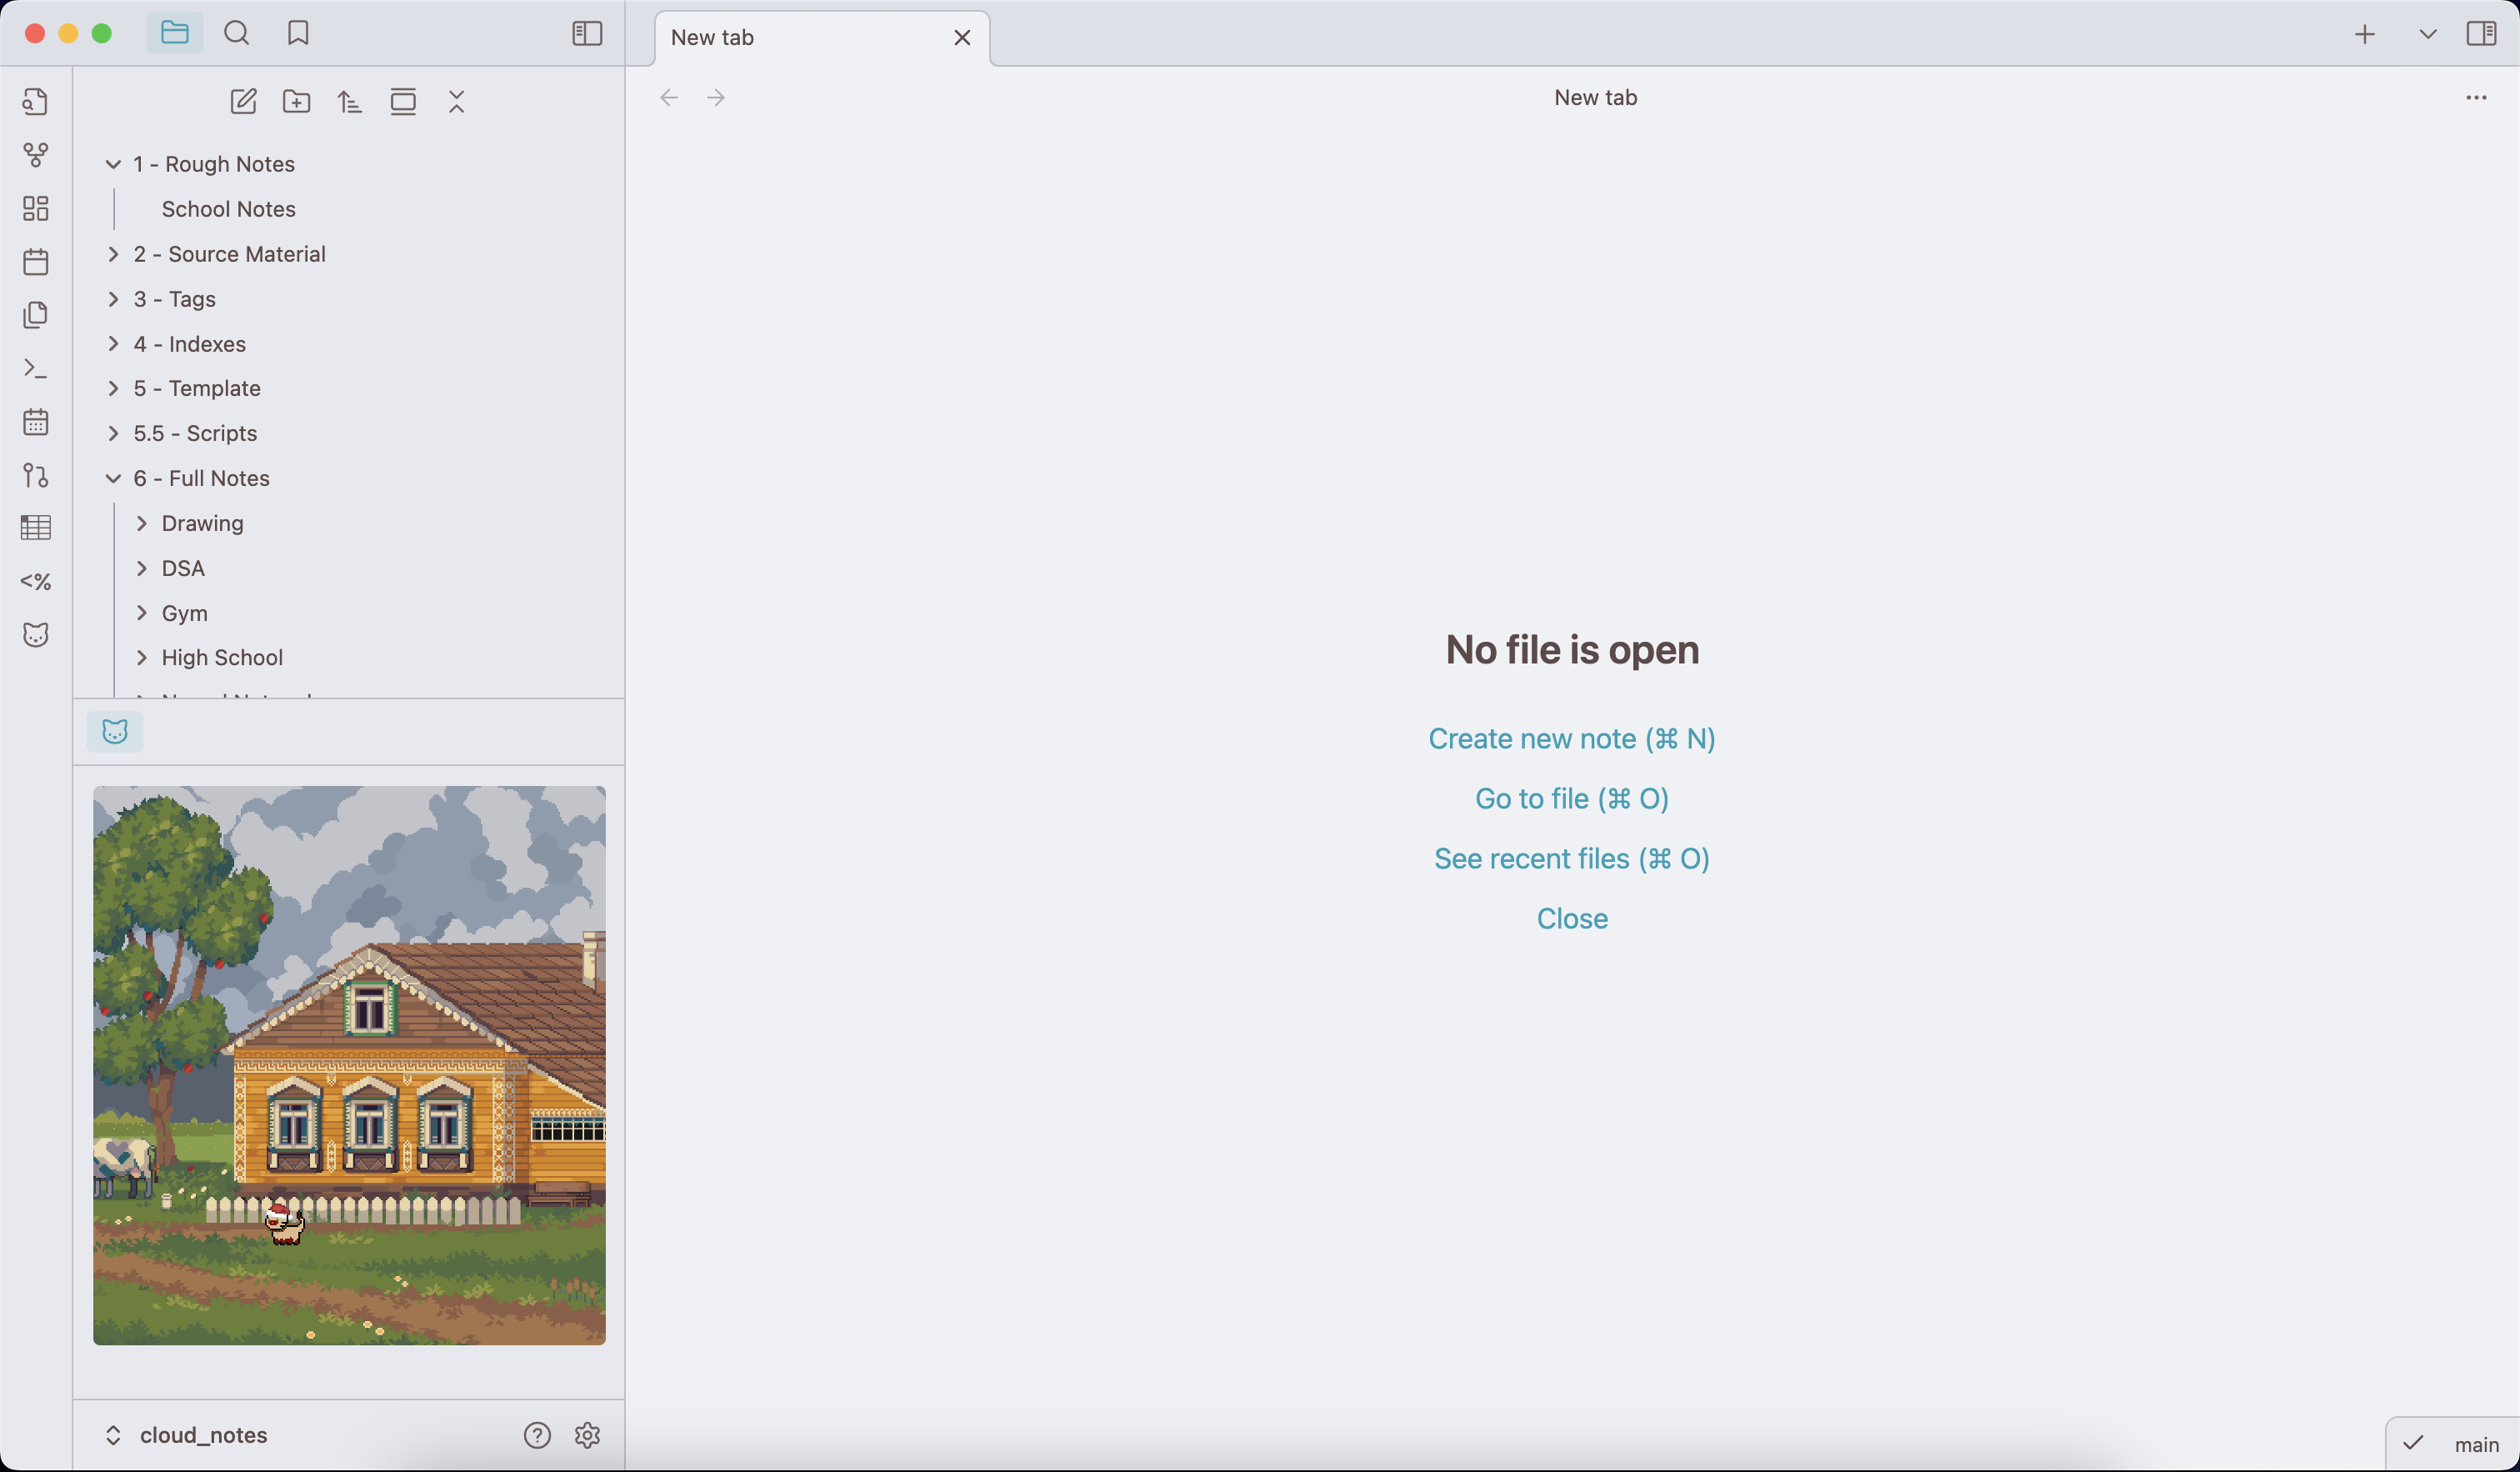The width and height of the screenshot is (2520, 1472).
Task: Change sort order of file list
Action: coord(350,101)
